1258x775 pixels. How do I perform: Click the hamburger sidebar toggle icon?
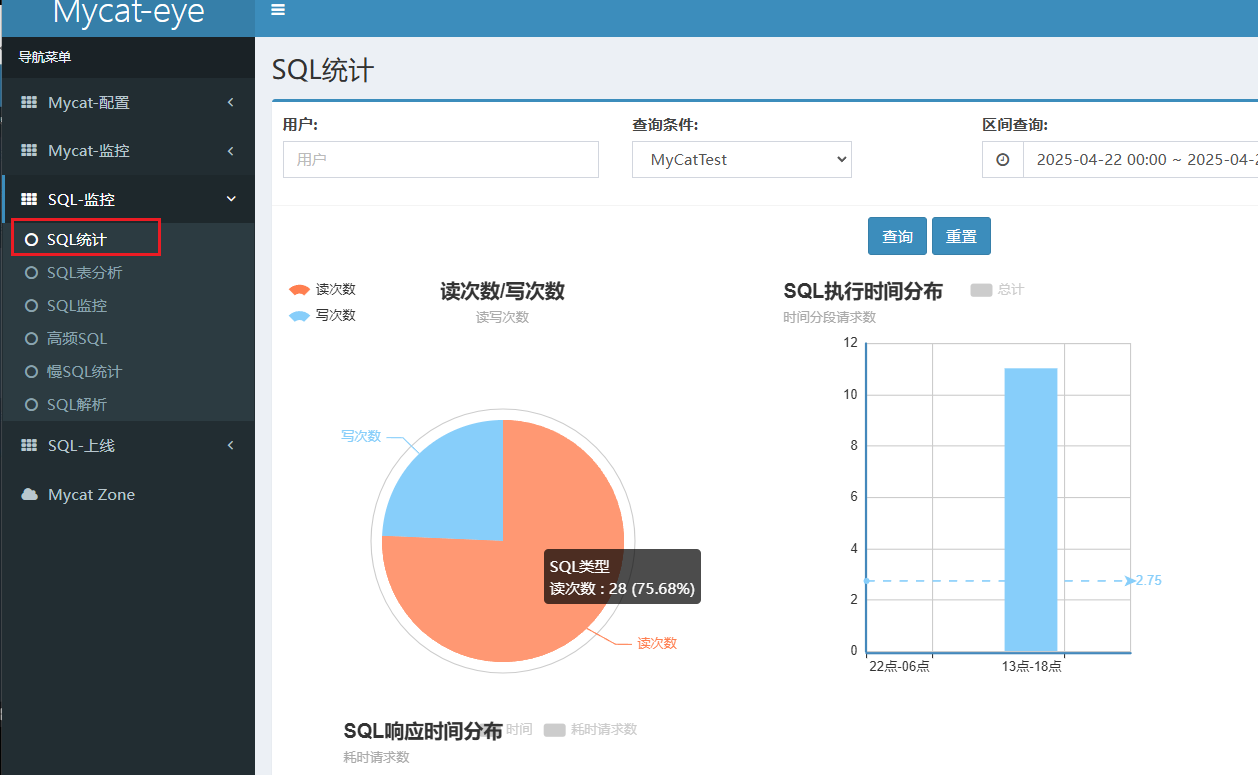(278, 10)
